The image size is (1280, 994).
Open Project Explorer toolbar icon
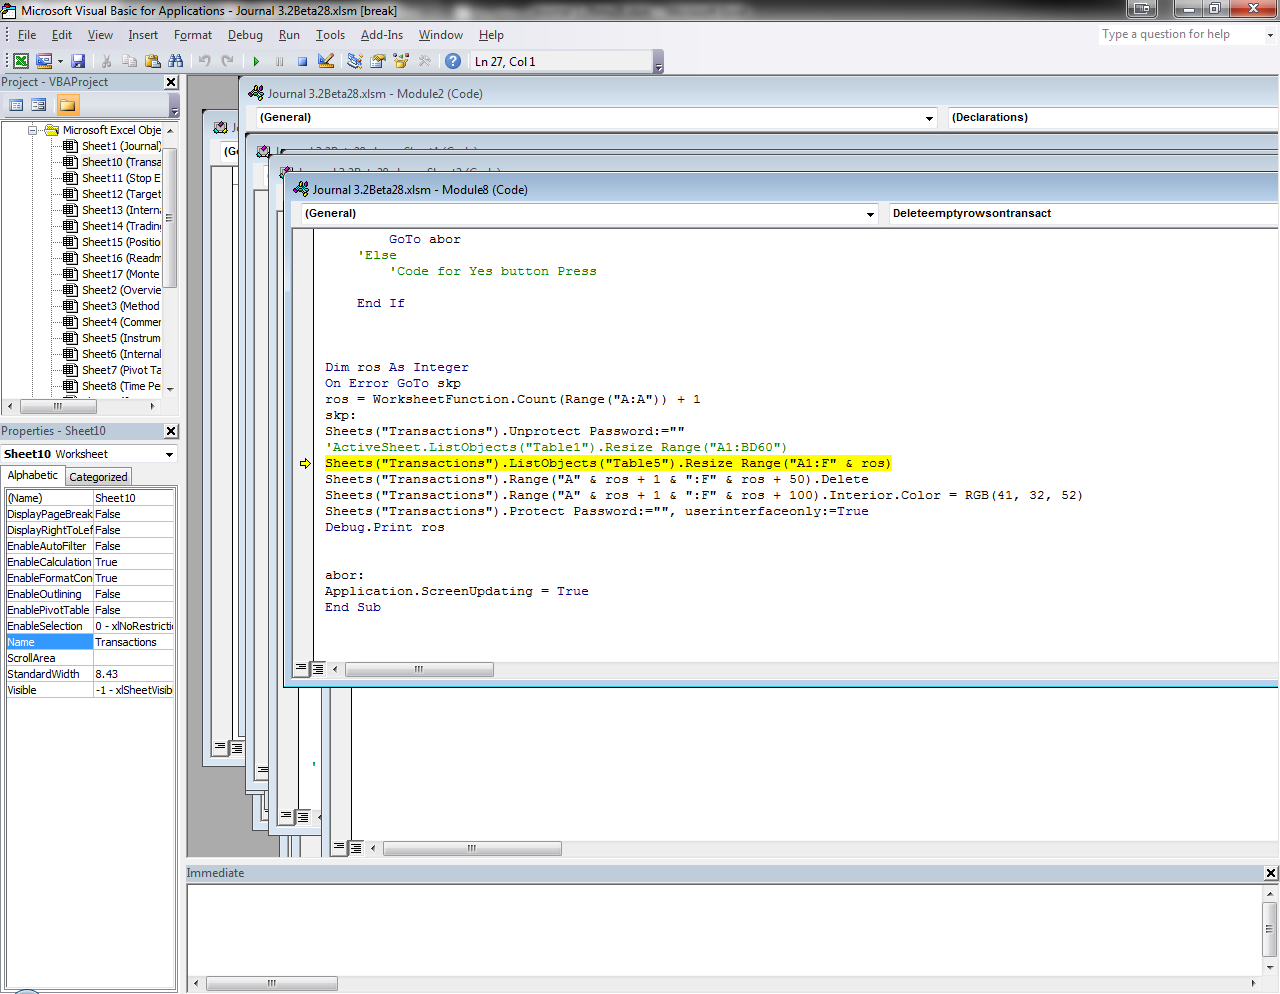[354, 61]
